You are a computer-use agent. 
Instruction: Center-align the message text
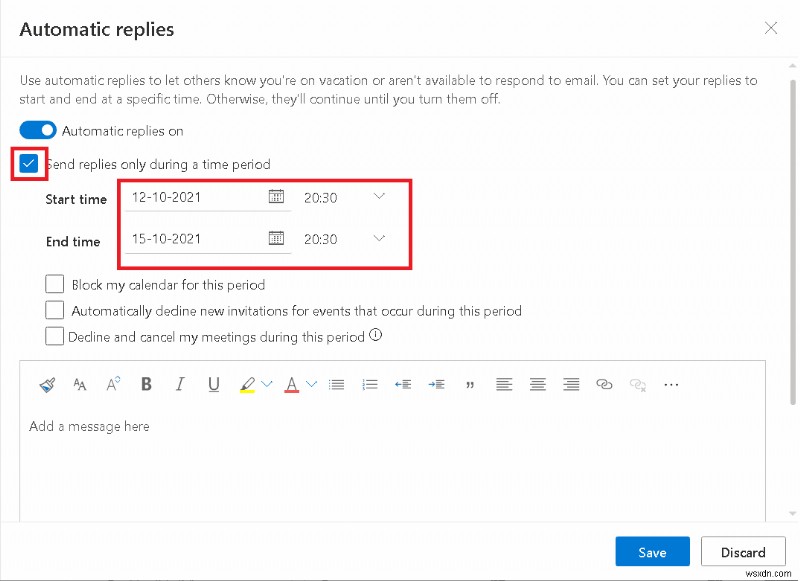click(x=538, y=384)
